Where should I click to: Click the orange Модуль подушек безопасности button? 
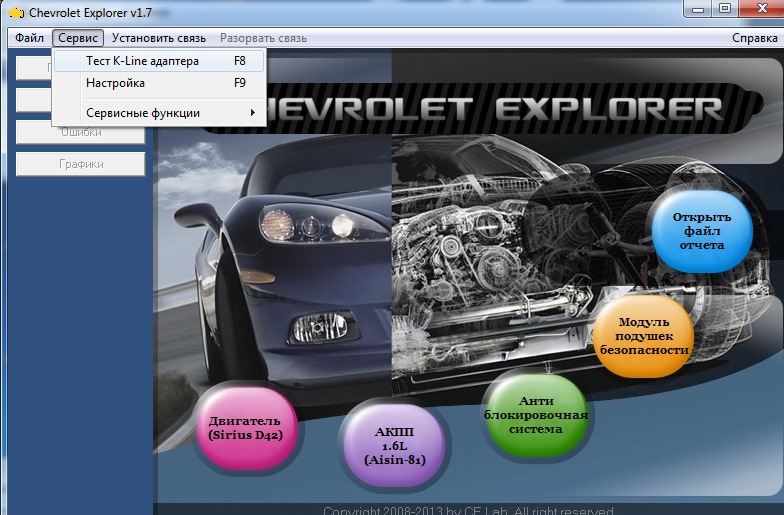pos(644,336)
